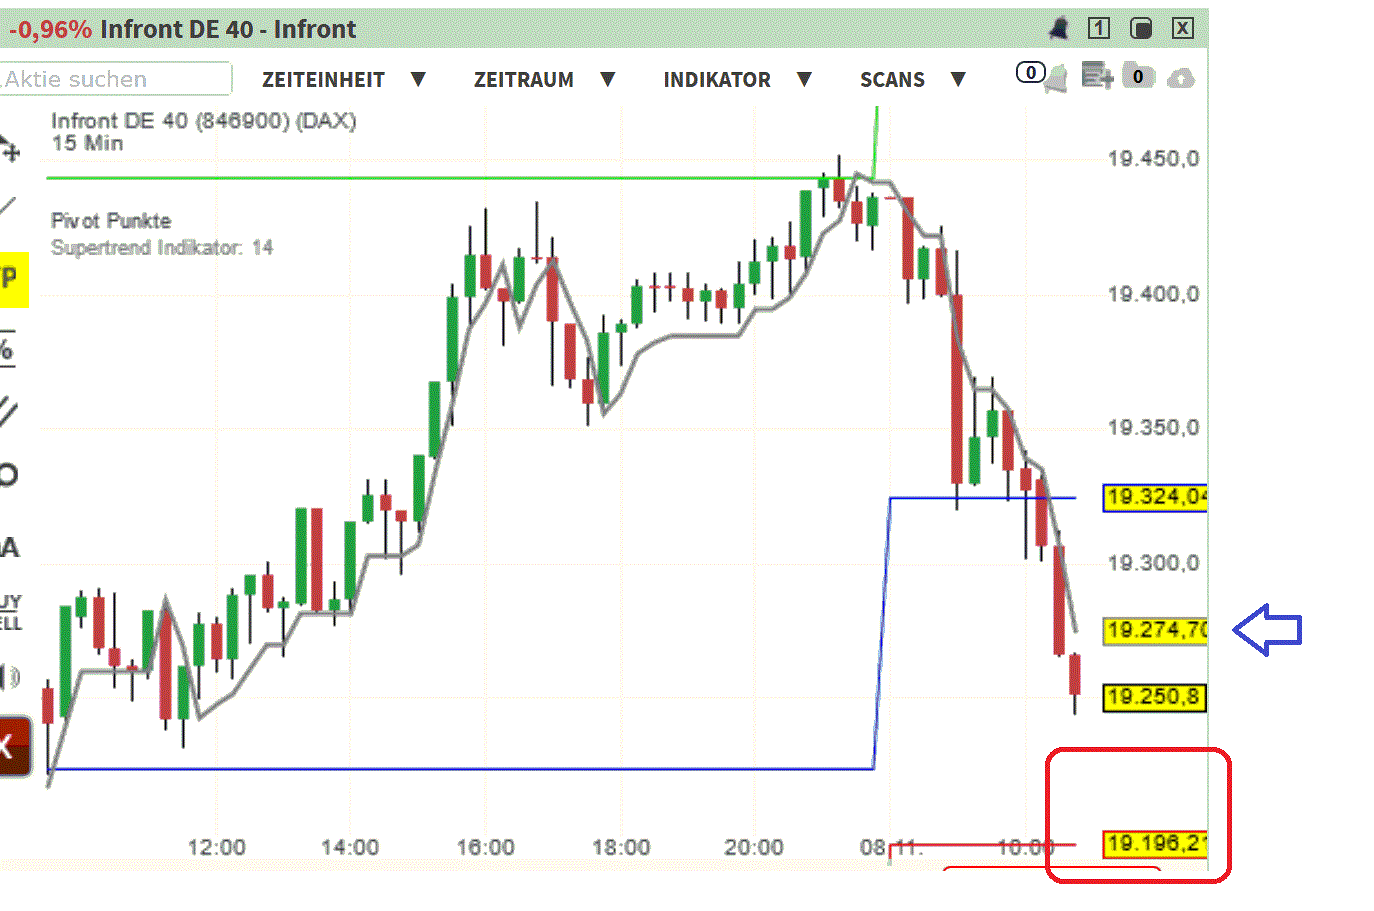This screenshot has height=911, width=1374.
Task: Click the blue horizontal pivot line near 19.324
Action: pos(982,498)
